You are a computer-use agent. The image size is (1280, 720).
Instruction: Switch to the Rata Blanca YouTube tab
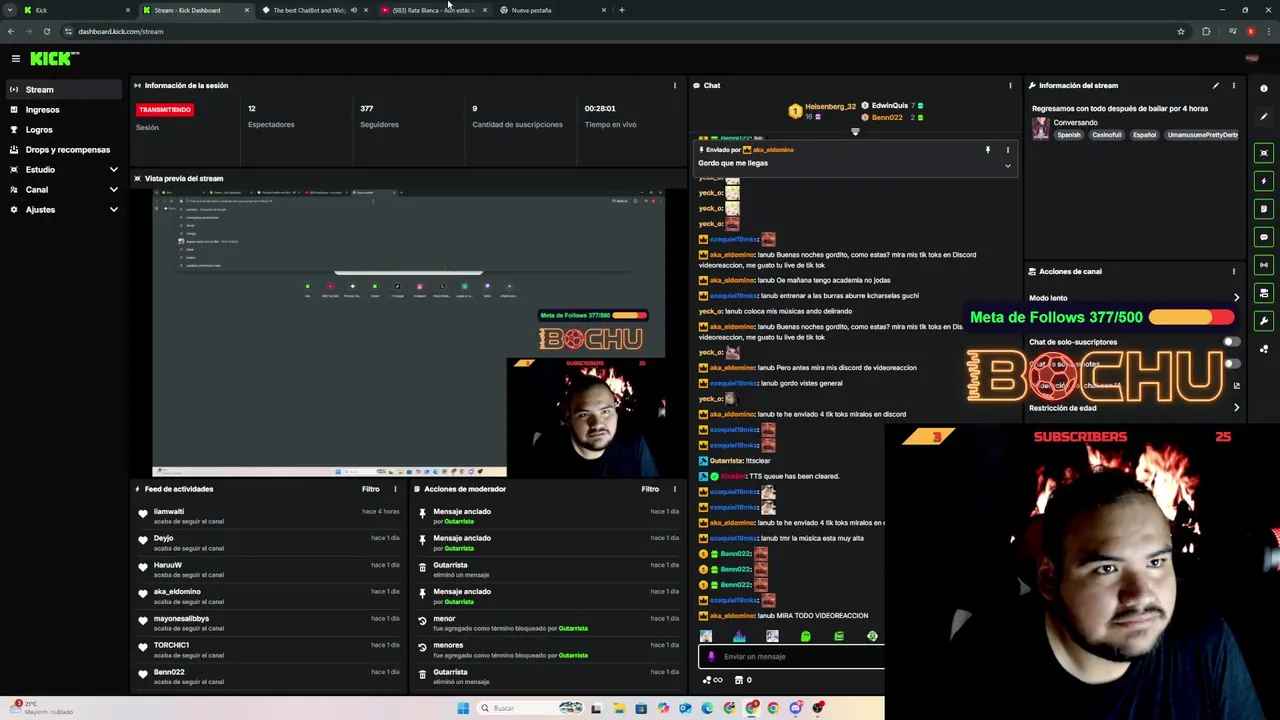(432, 10)
